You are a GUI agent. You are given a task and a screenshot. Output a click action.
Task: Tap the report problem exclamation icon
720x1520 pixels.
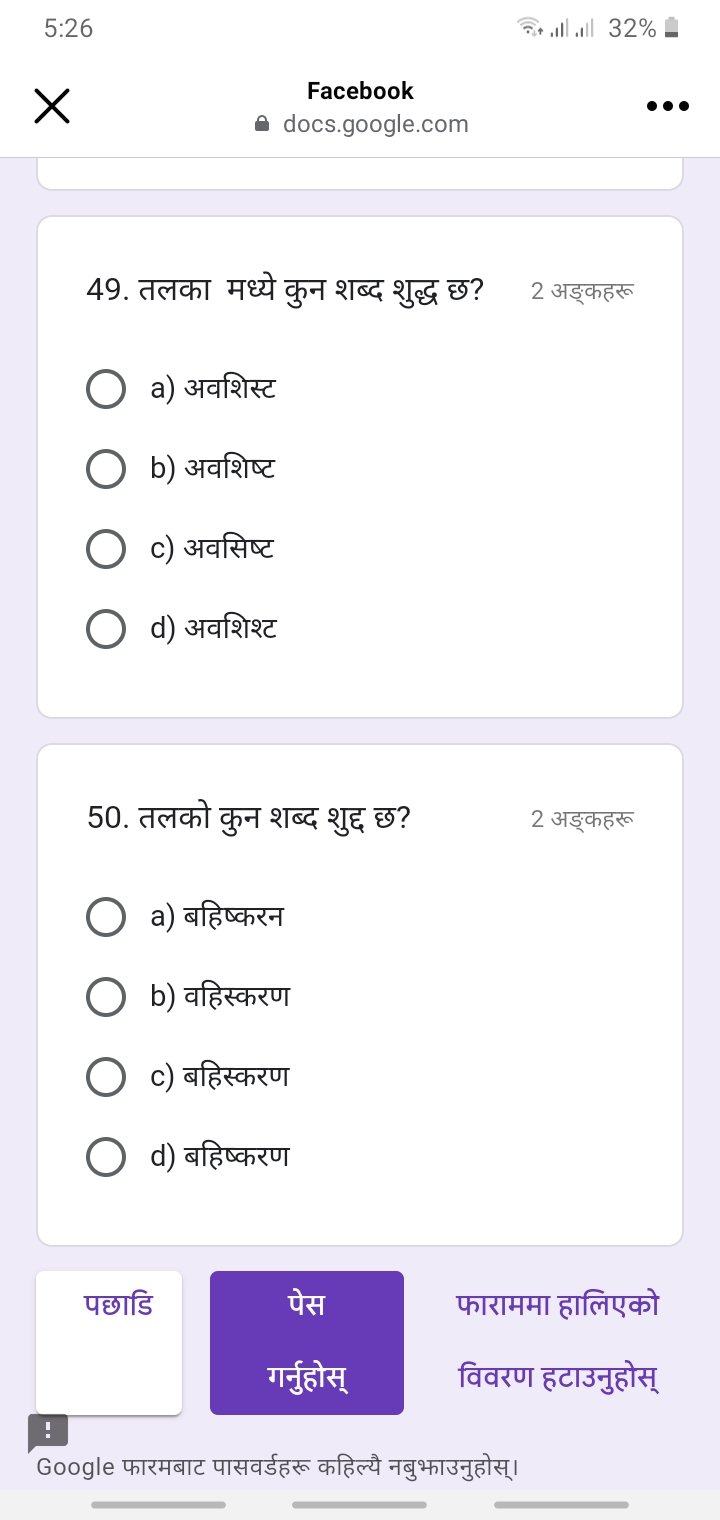pyautogui.click(x=48, y=1430)
